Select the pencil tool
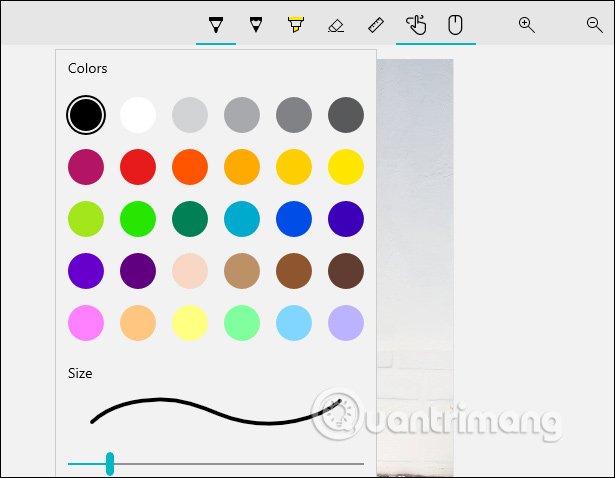 (255, 24)
